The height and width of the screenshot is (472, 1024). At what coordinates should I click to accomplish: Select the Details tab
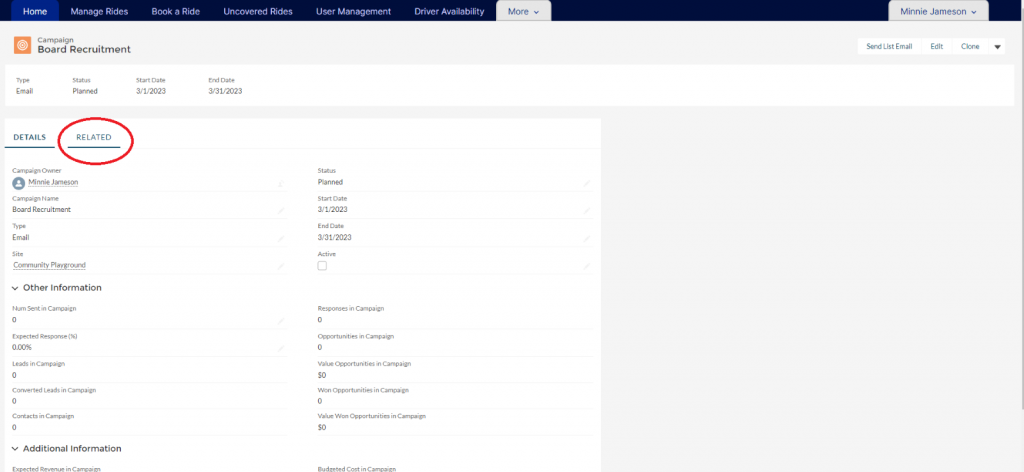coord(29,137)
